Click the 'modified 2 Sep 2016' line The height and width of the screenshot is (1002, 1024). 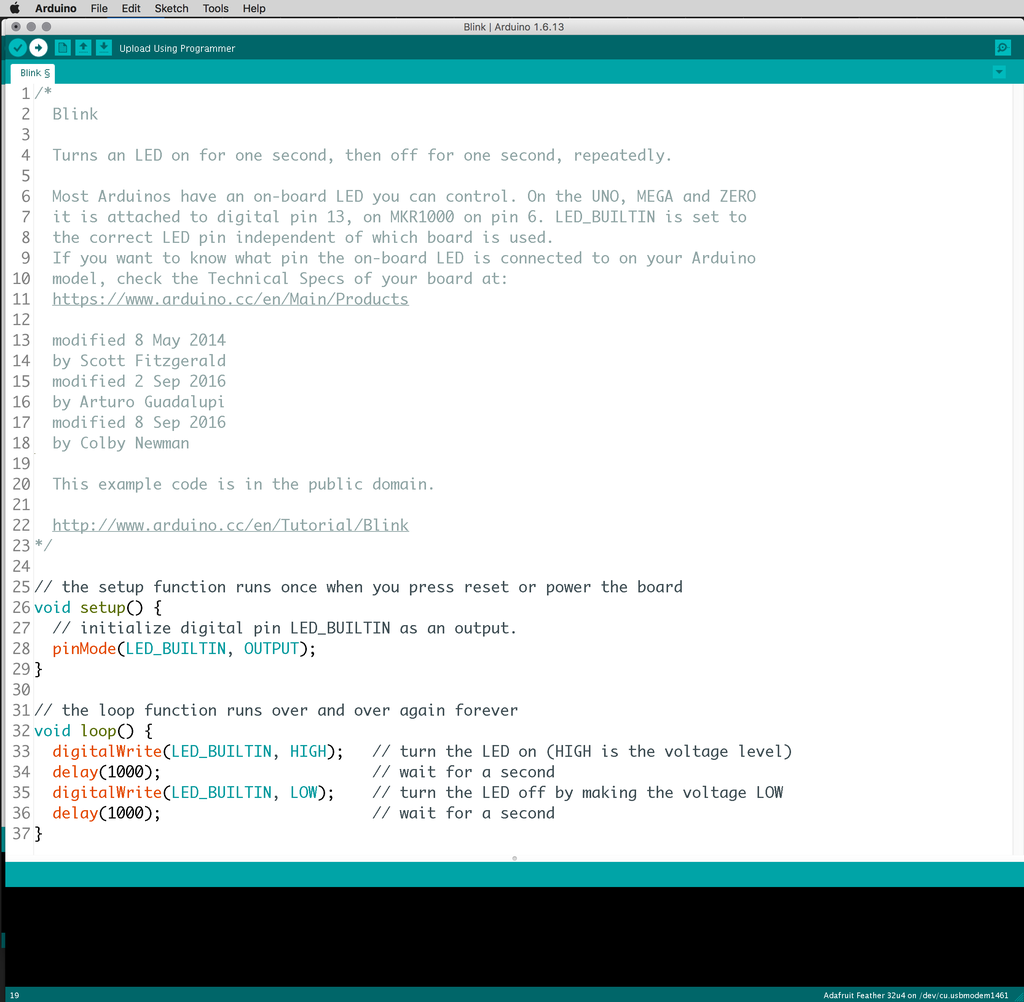139,381
